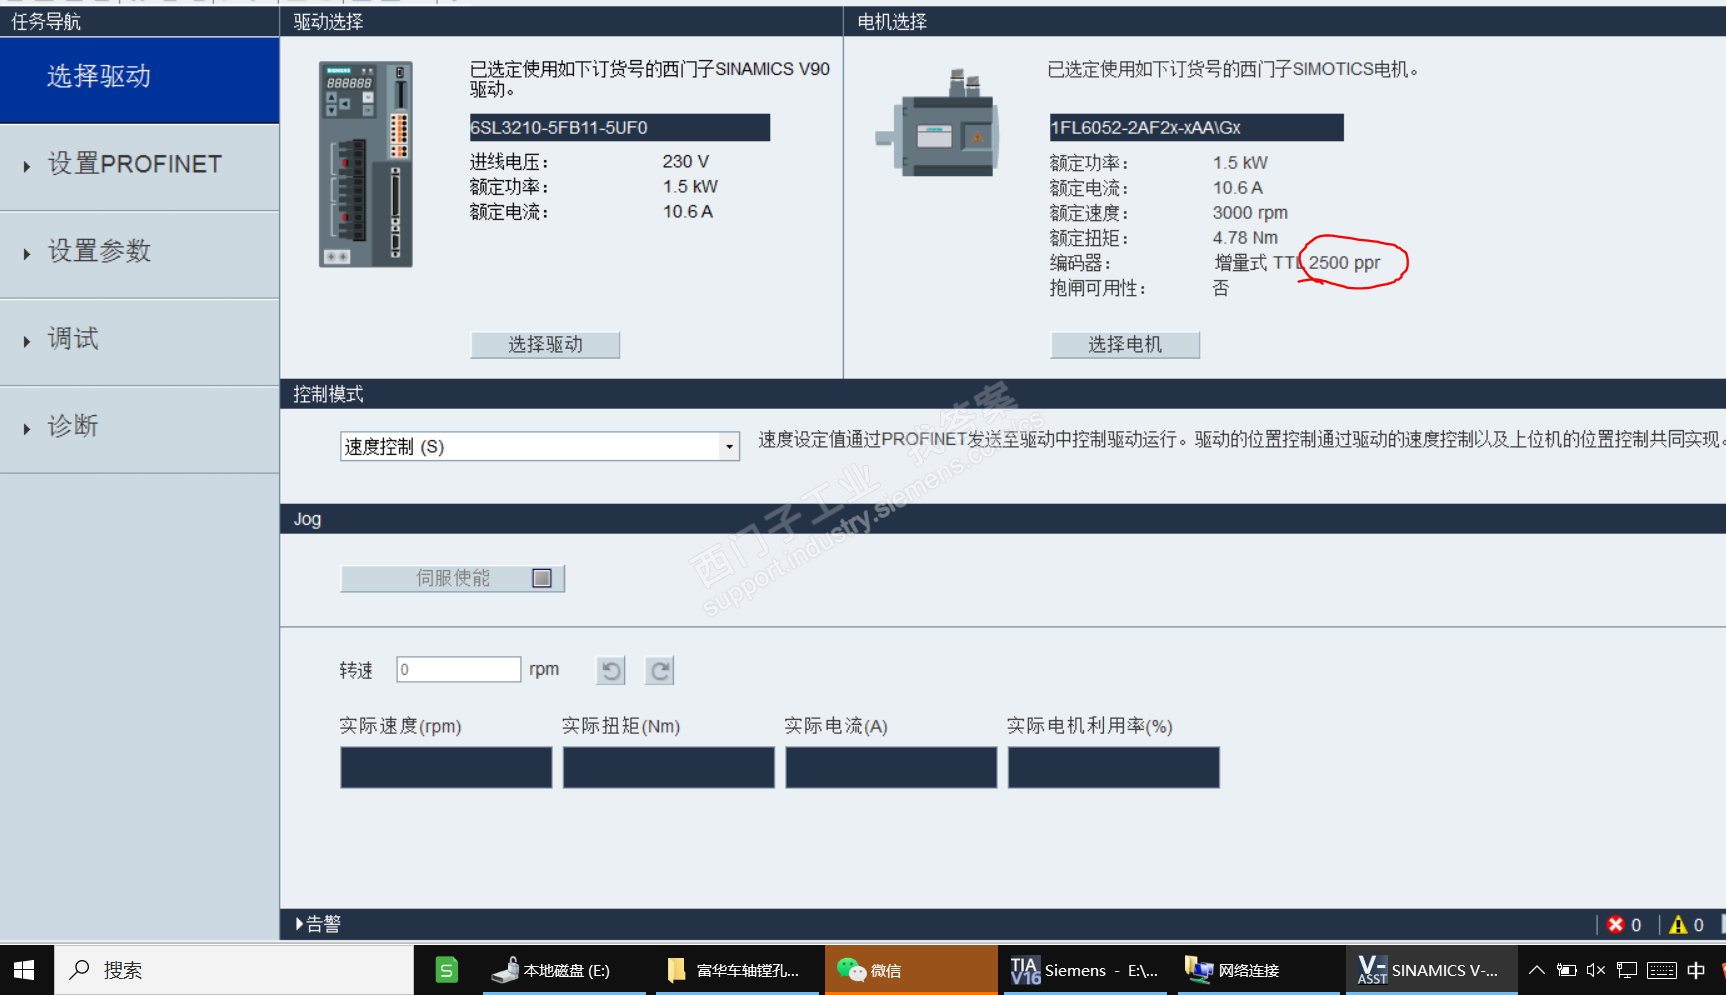1726x995 pixels.
Task: Click the rated torque value 4.78 Nm
Action: pos(1245,238)
